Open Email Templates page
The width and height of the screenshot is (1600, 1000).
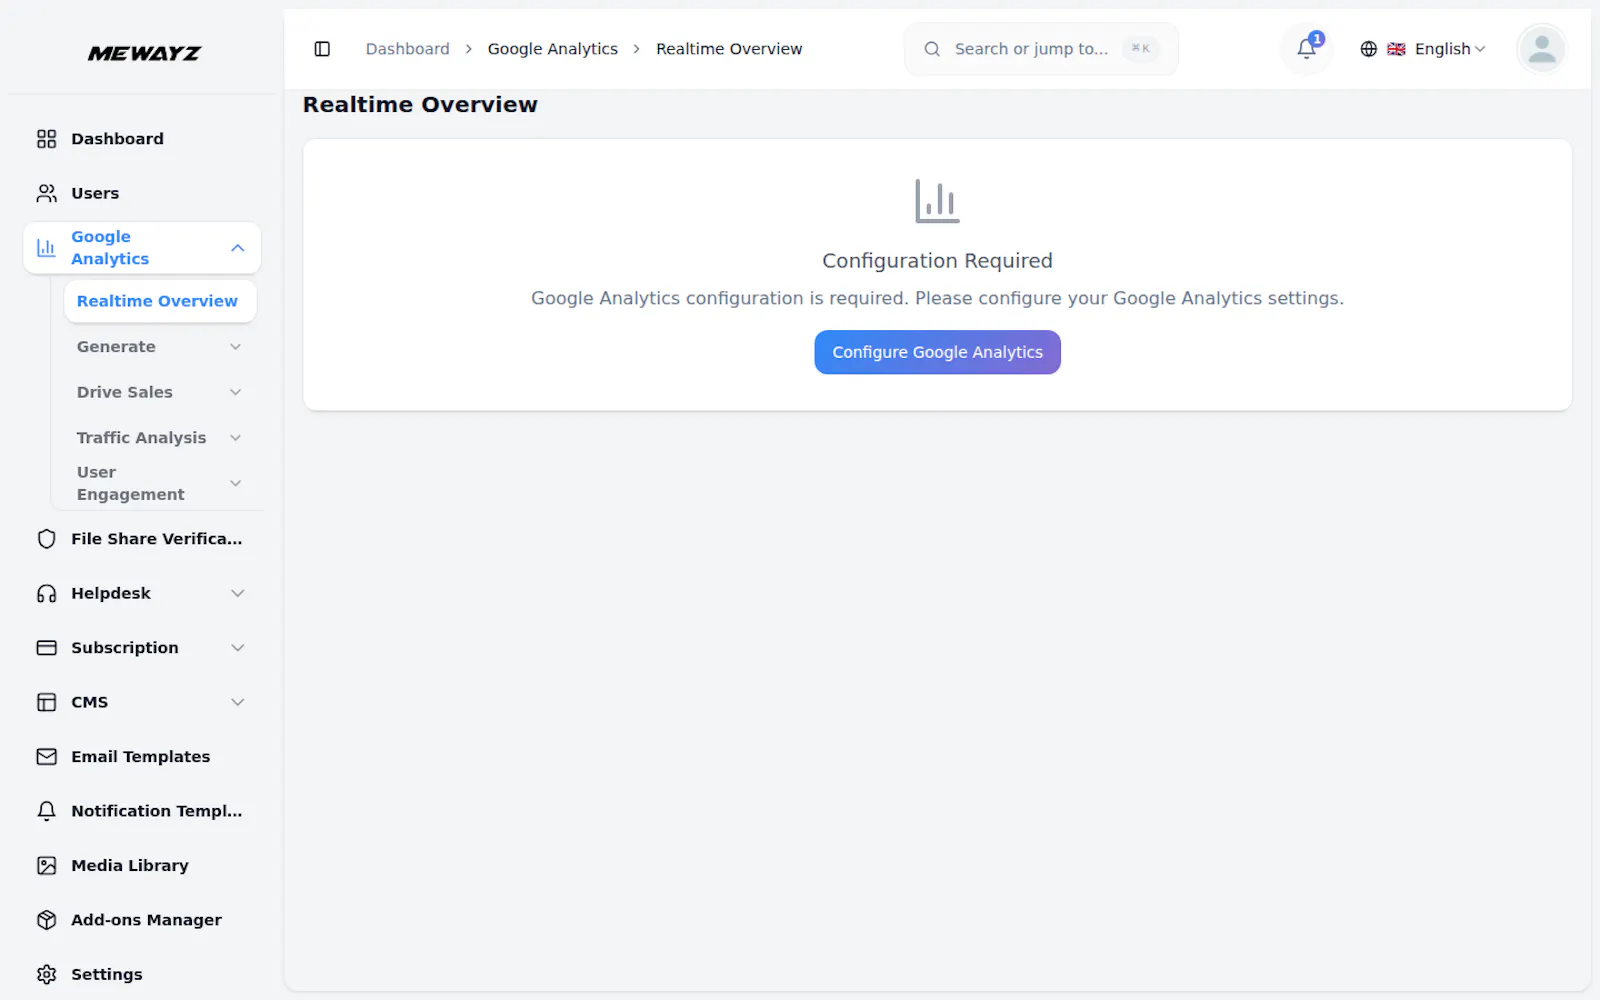click(x=142, y=757)
